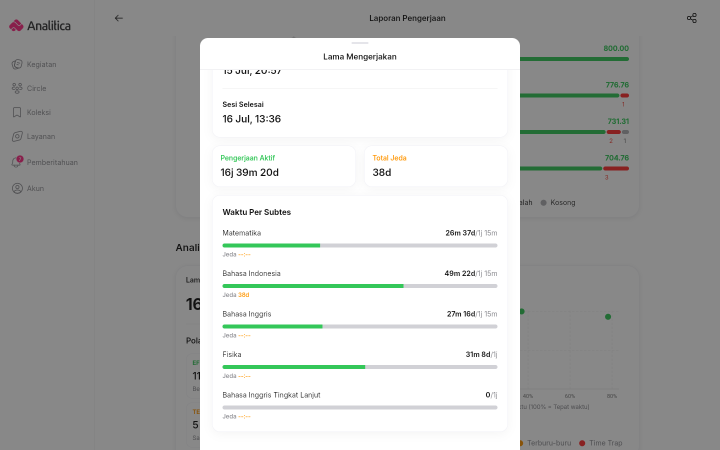The height and width of the screenshot is (450, 720).
Task: Click the Fisika progress bar
Action: click(x=360, y=367)
